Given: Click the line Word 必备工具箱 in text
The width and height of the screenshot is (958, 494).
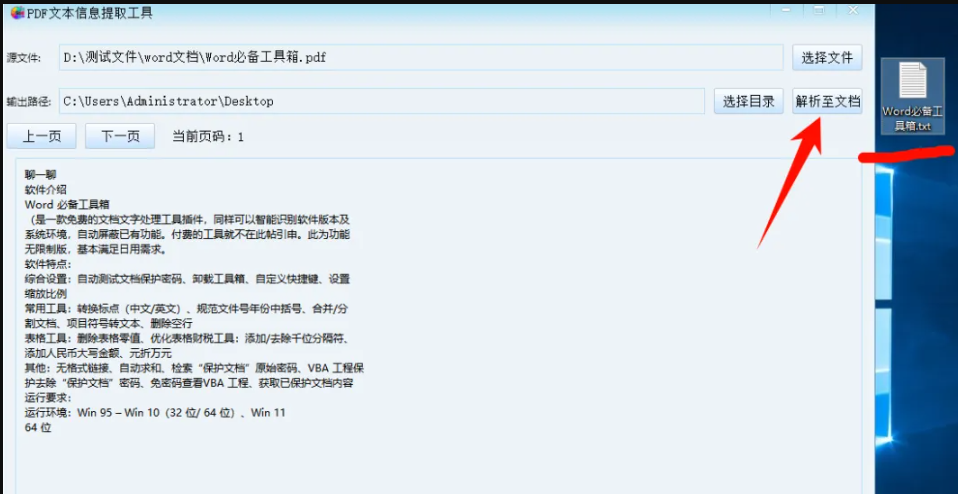Looking at the screenshot, I should pyautogui.click(x=67, y=205).
